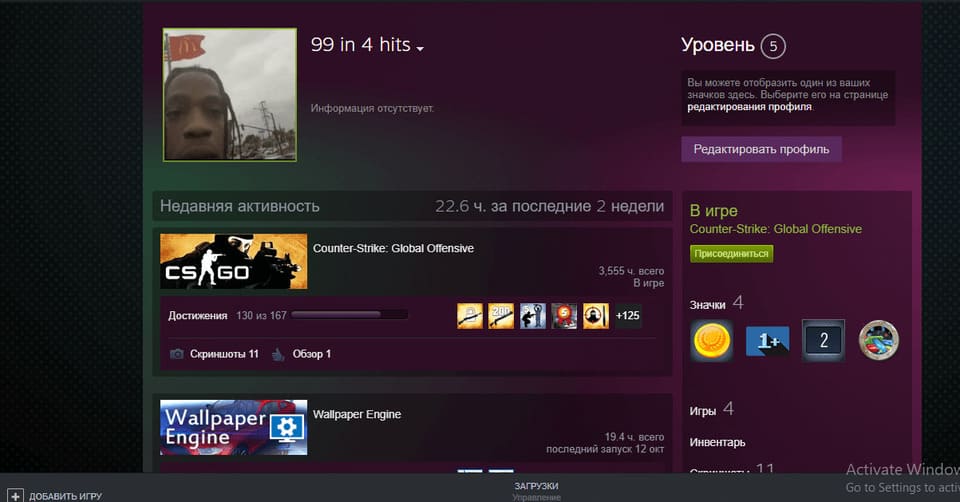This screenshot has width=960, height=502.
Task: Open the first CS:GO achievement icon with pistol
Action: pyautogui.click(x=470, y=316)
